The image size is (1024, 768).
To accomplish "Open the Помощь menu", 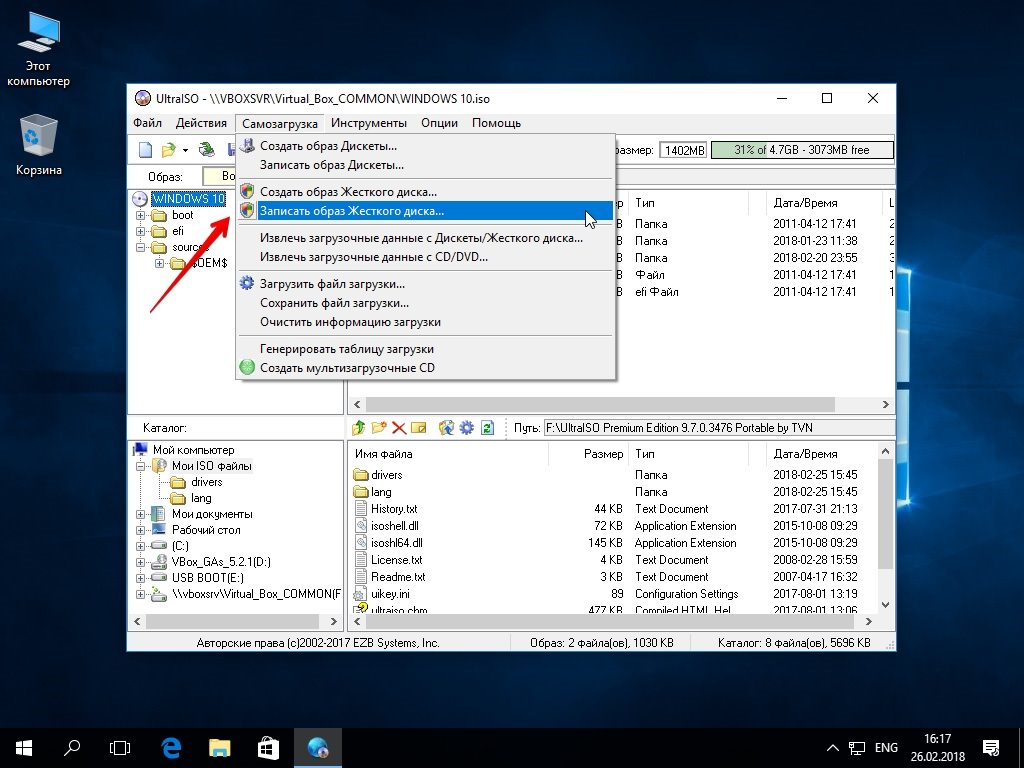I will click(x=496, y=123).
